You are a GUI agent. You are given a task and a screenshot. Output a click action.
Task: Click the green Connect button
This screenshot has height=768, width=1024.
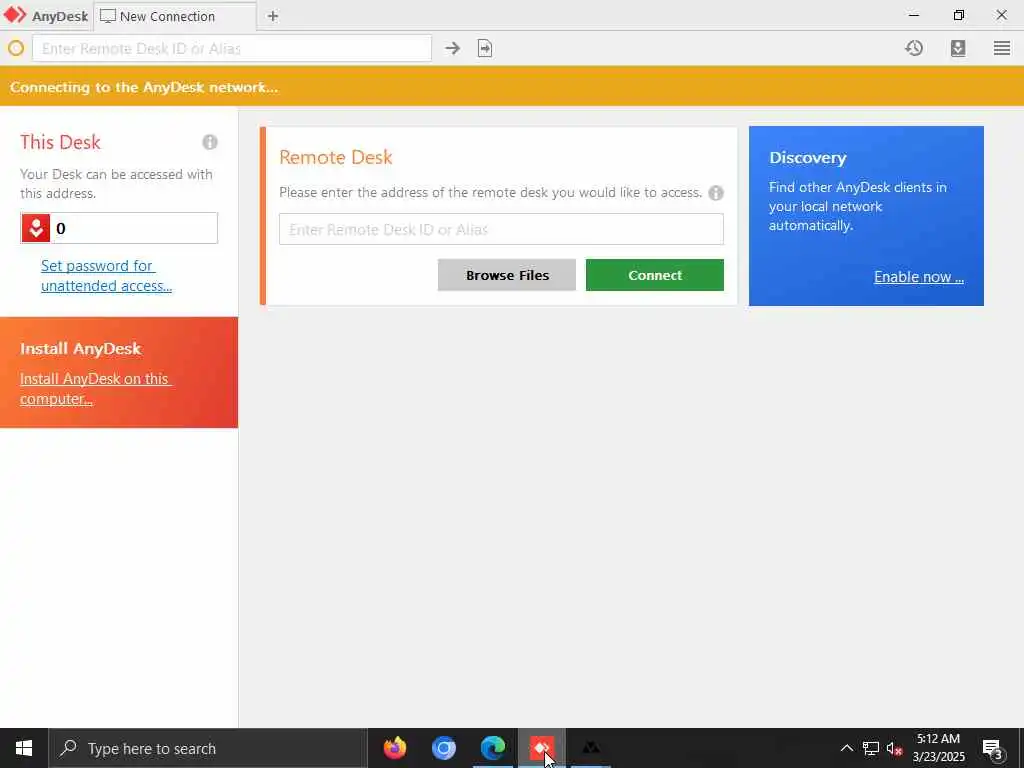[x=654, y=275]
